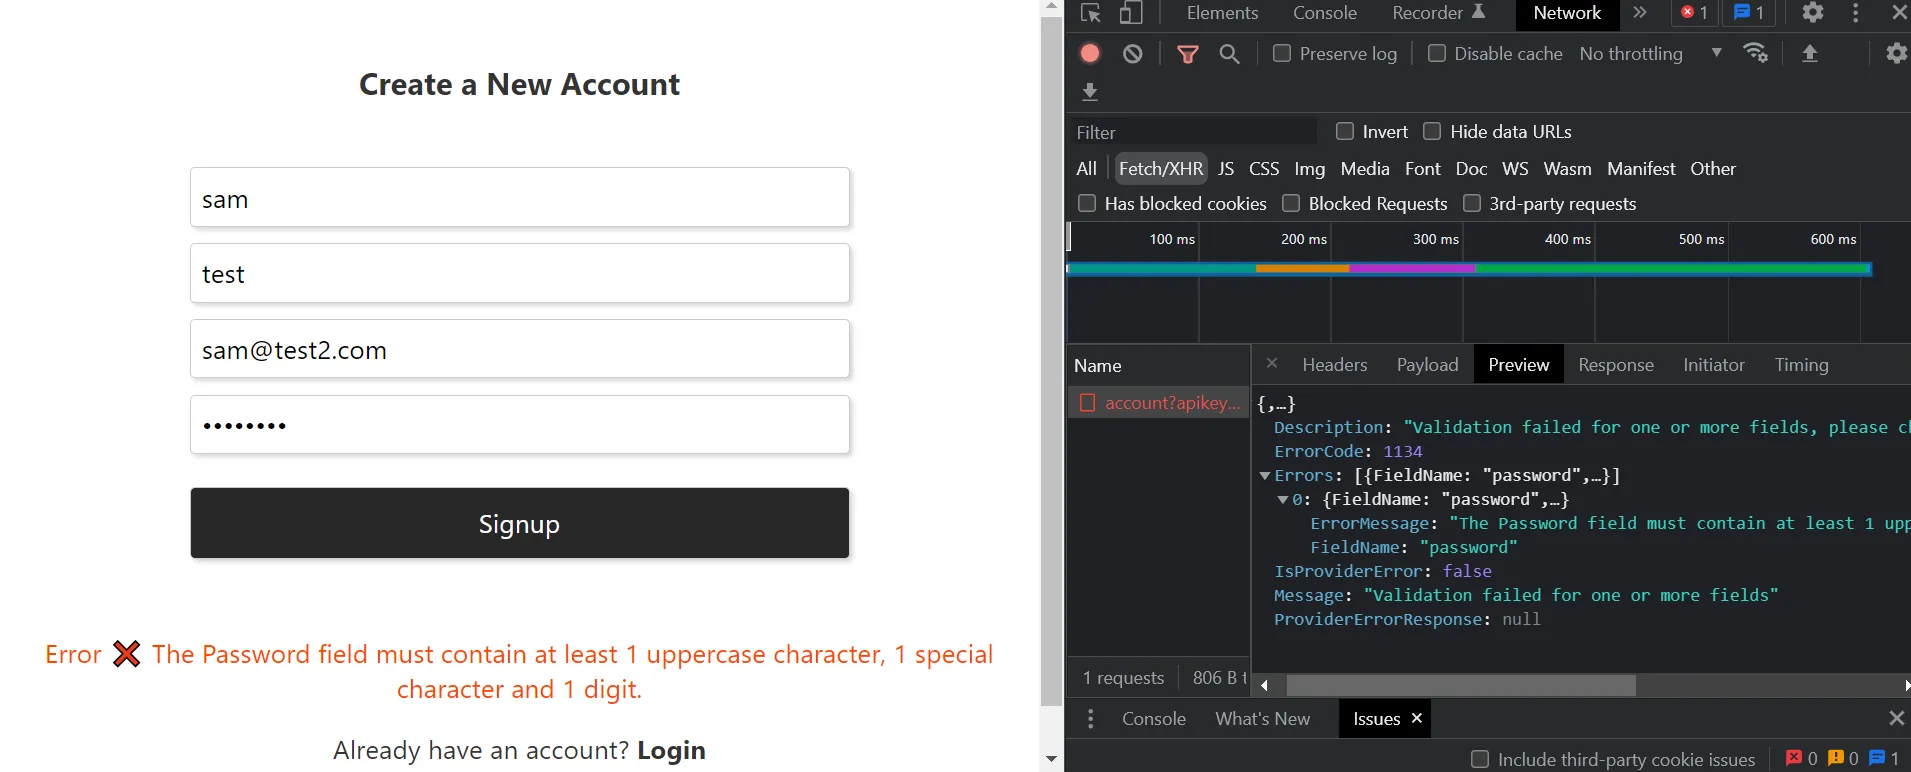Check Hide data URLs
Image resolution: width=1911 pixels, height=772 pixels.
point(1432,131)
